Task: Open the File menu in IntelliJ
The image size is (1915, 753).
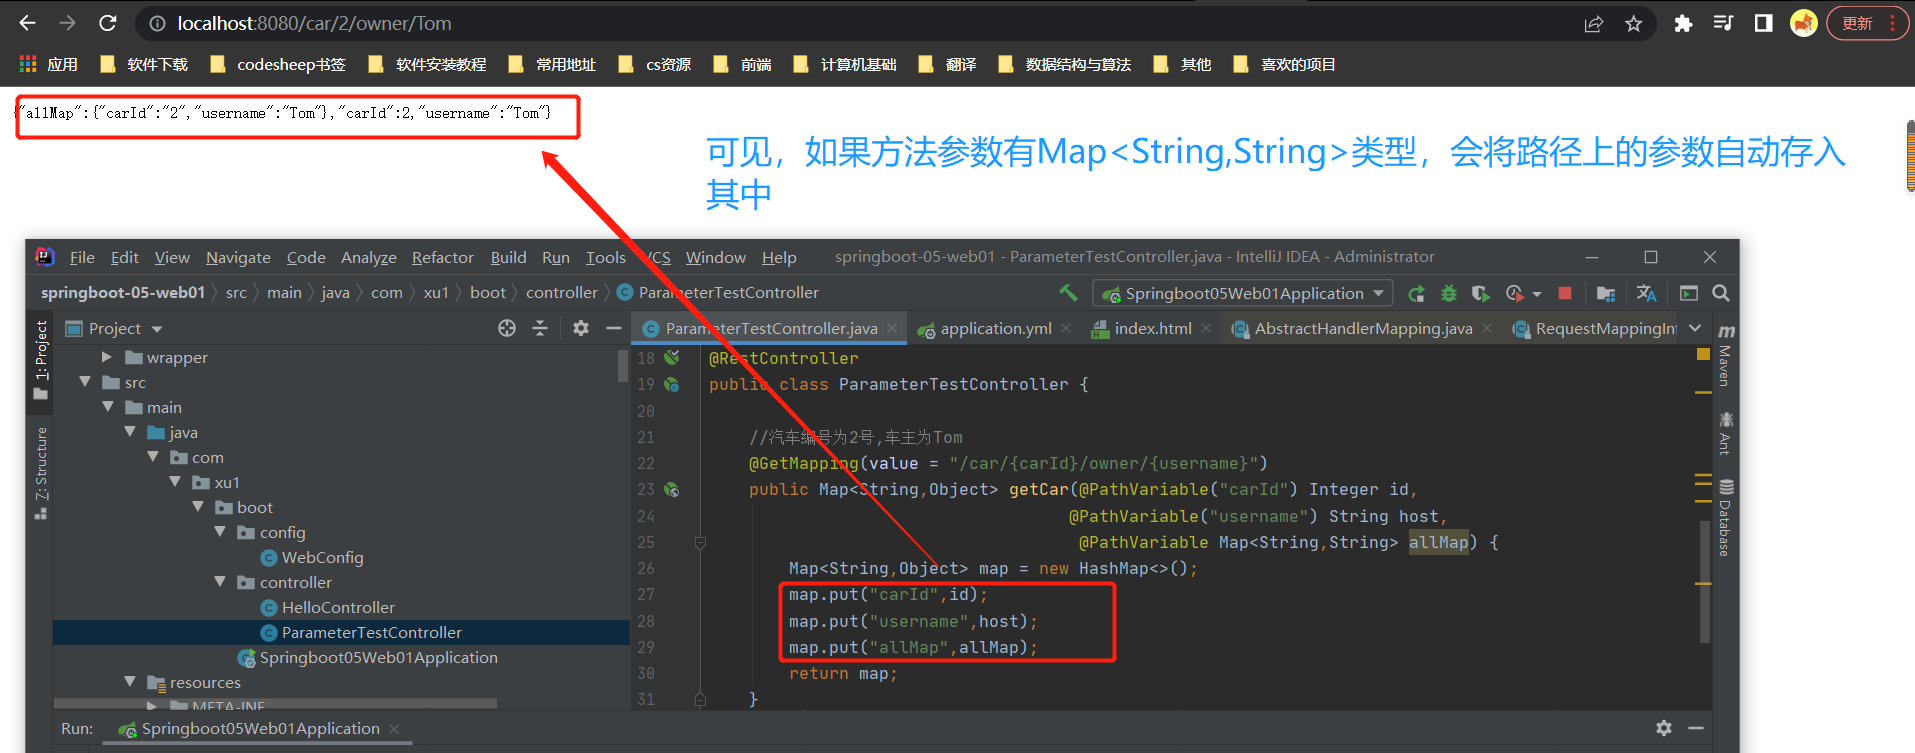Action: pyautogui.click(x=82, y=257)
